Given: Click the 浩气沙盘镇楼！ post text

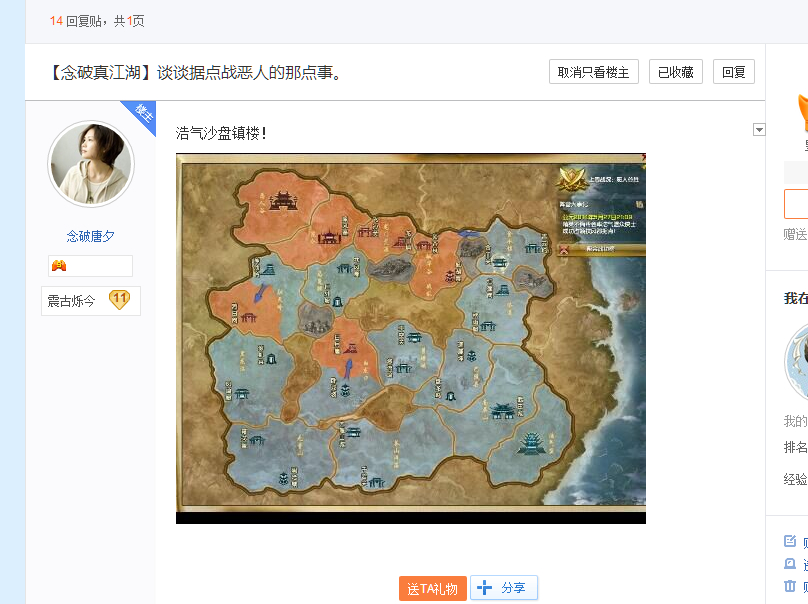Looking at the screenshot, I should (221, 133).
